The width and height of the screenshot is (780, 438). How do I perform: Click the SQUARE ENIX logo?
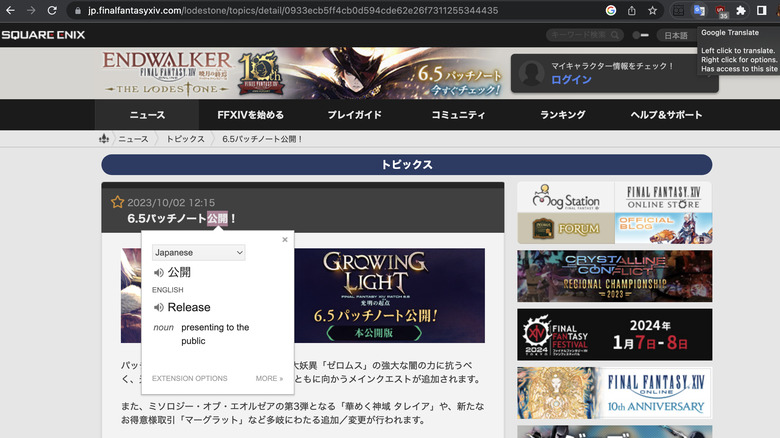pyautogui.click(x=43, y=35)
